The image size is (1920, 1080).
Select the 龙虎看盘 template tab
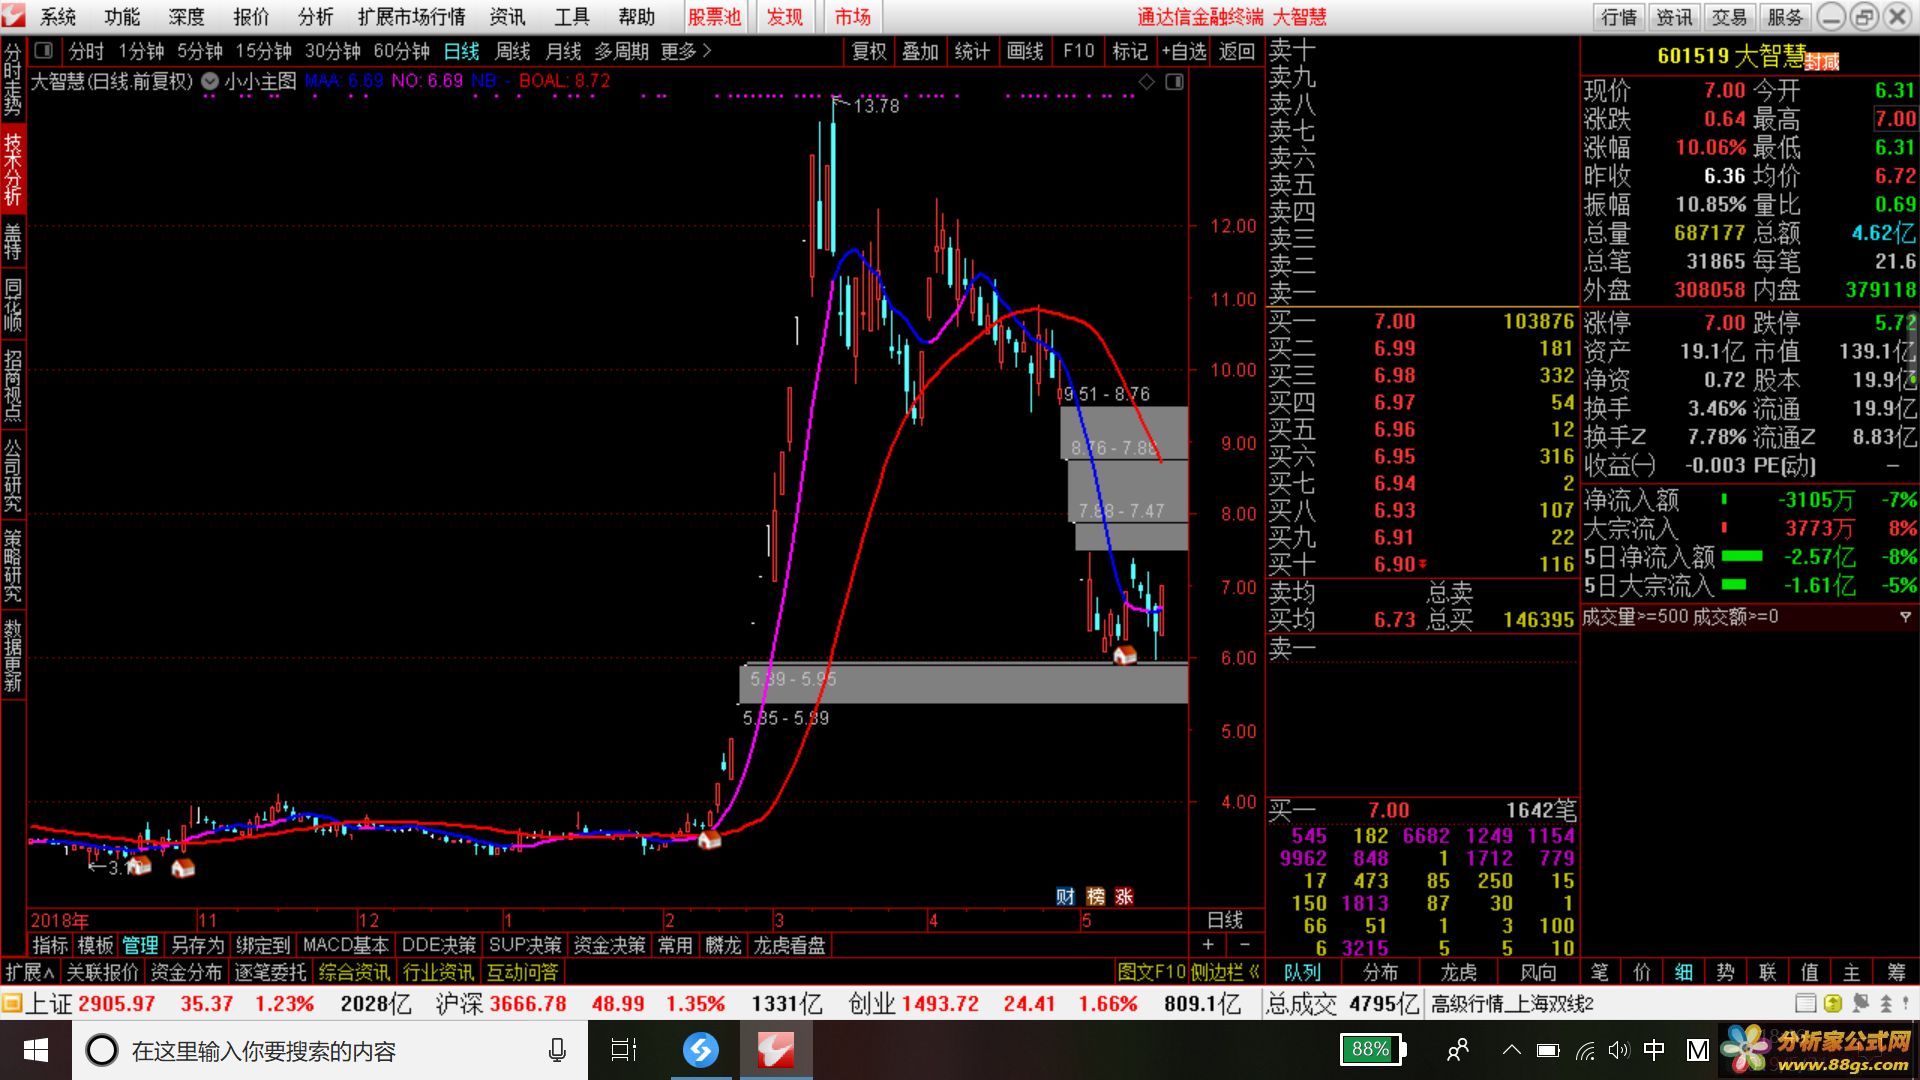coord(789,945)
